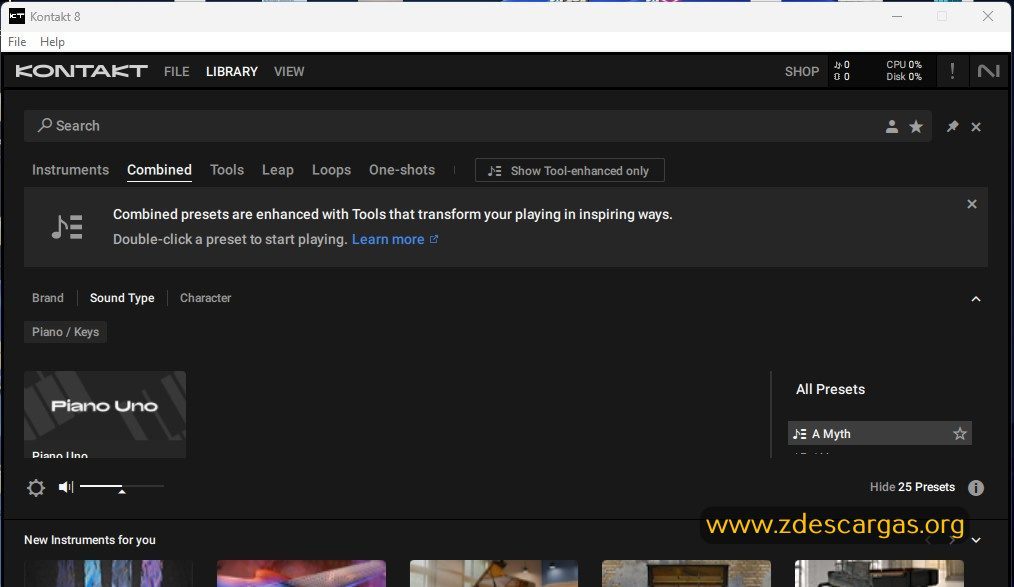Image resolution: width=1014 pixels, height=587 pixels.
Task: Open the SHOP link
Action: coord(802,71)
